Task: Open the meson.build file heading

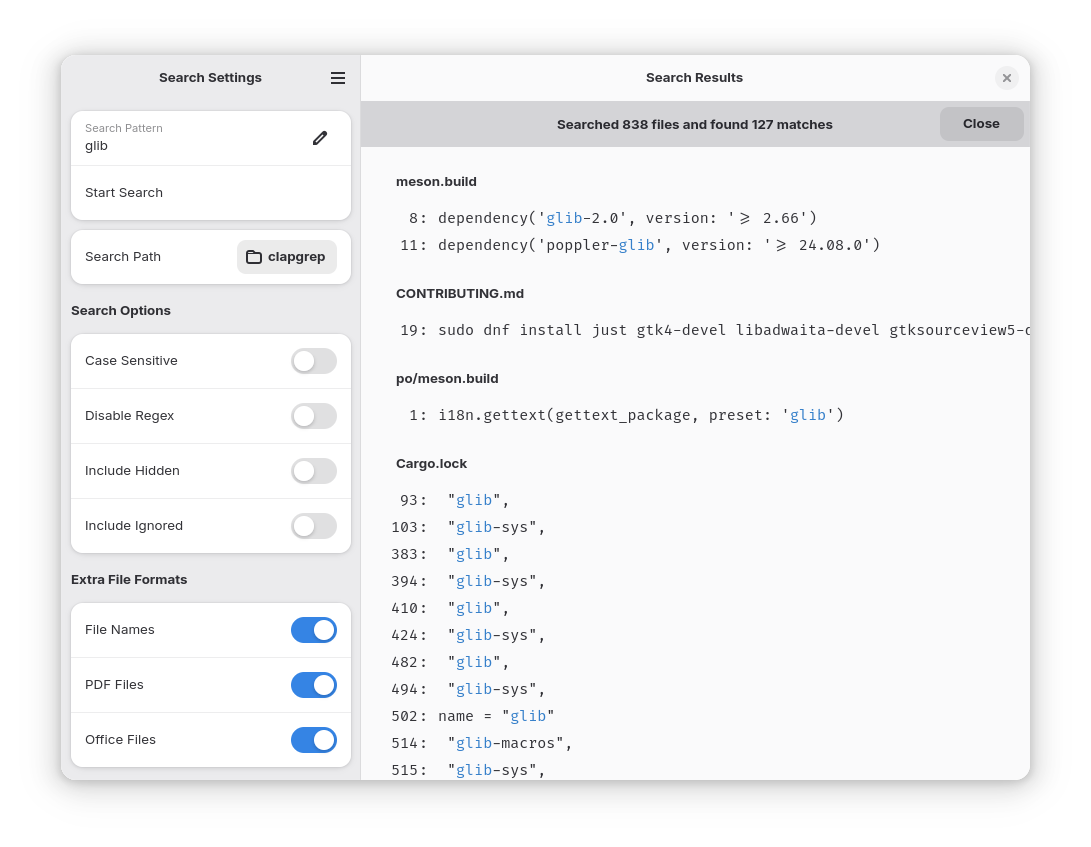Action: tap(436, 182)
